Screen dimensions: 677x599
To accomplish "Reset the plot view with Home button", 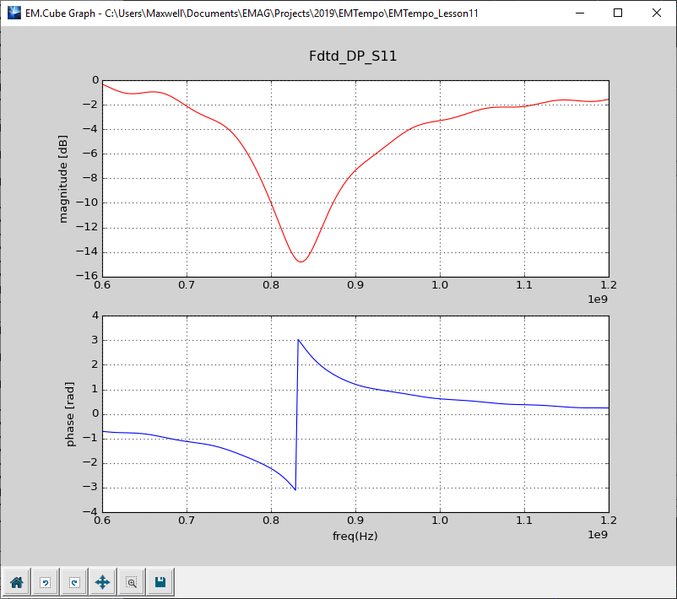I will 17,581.
